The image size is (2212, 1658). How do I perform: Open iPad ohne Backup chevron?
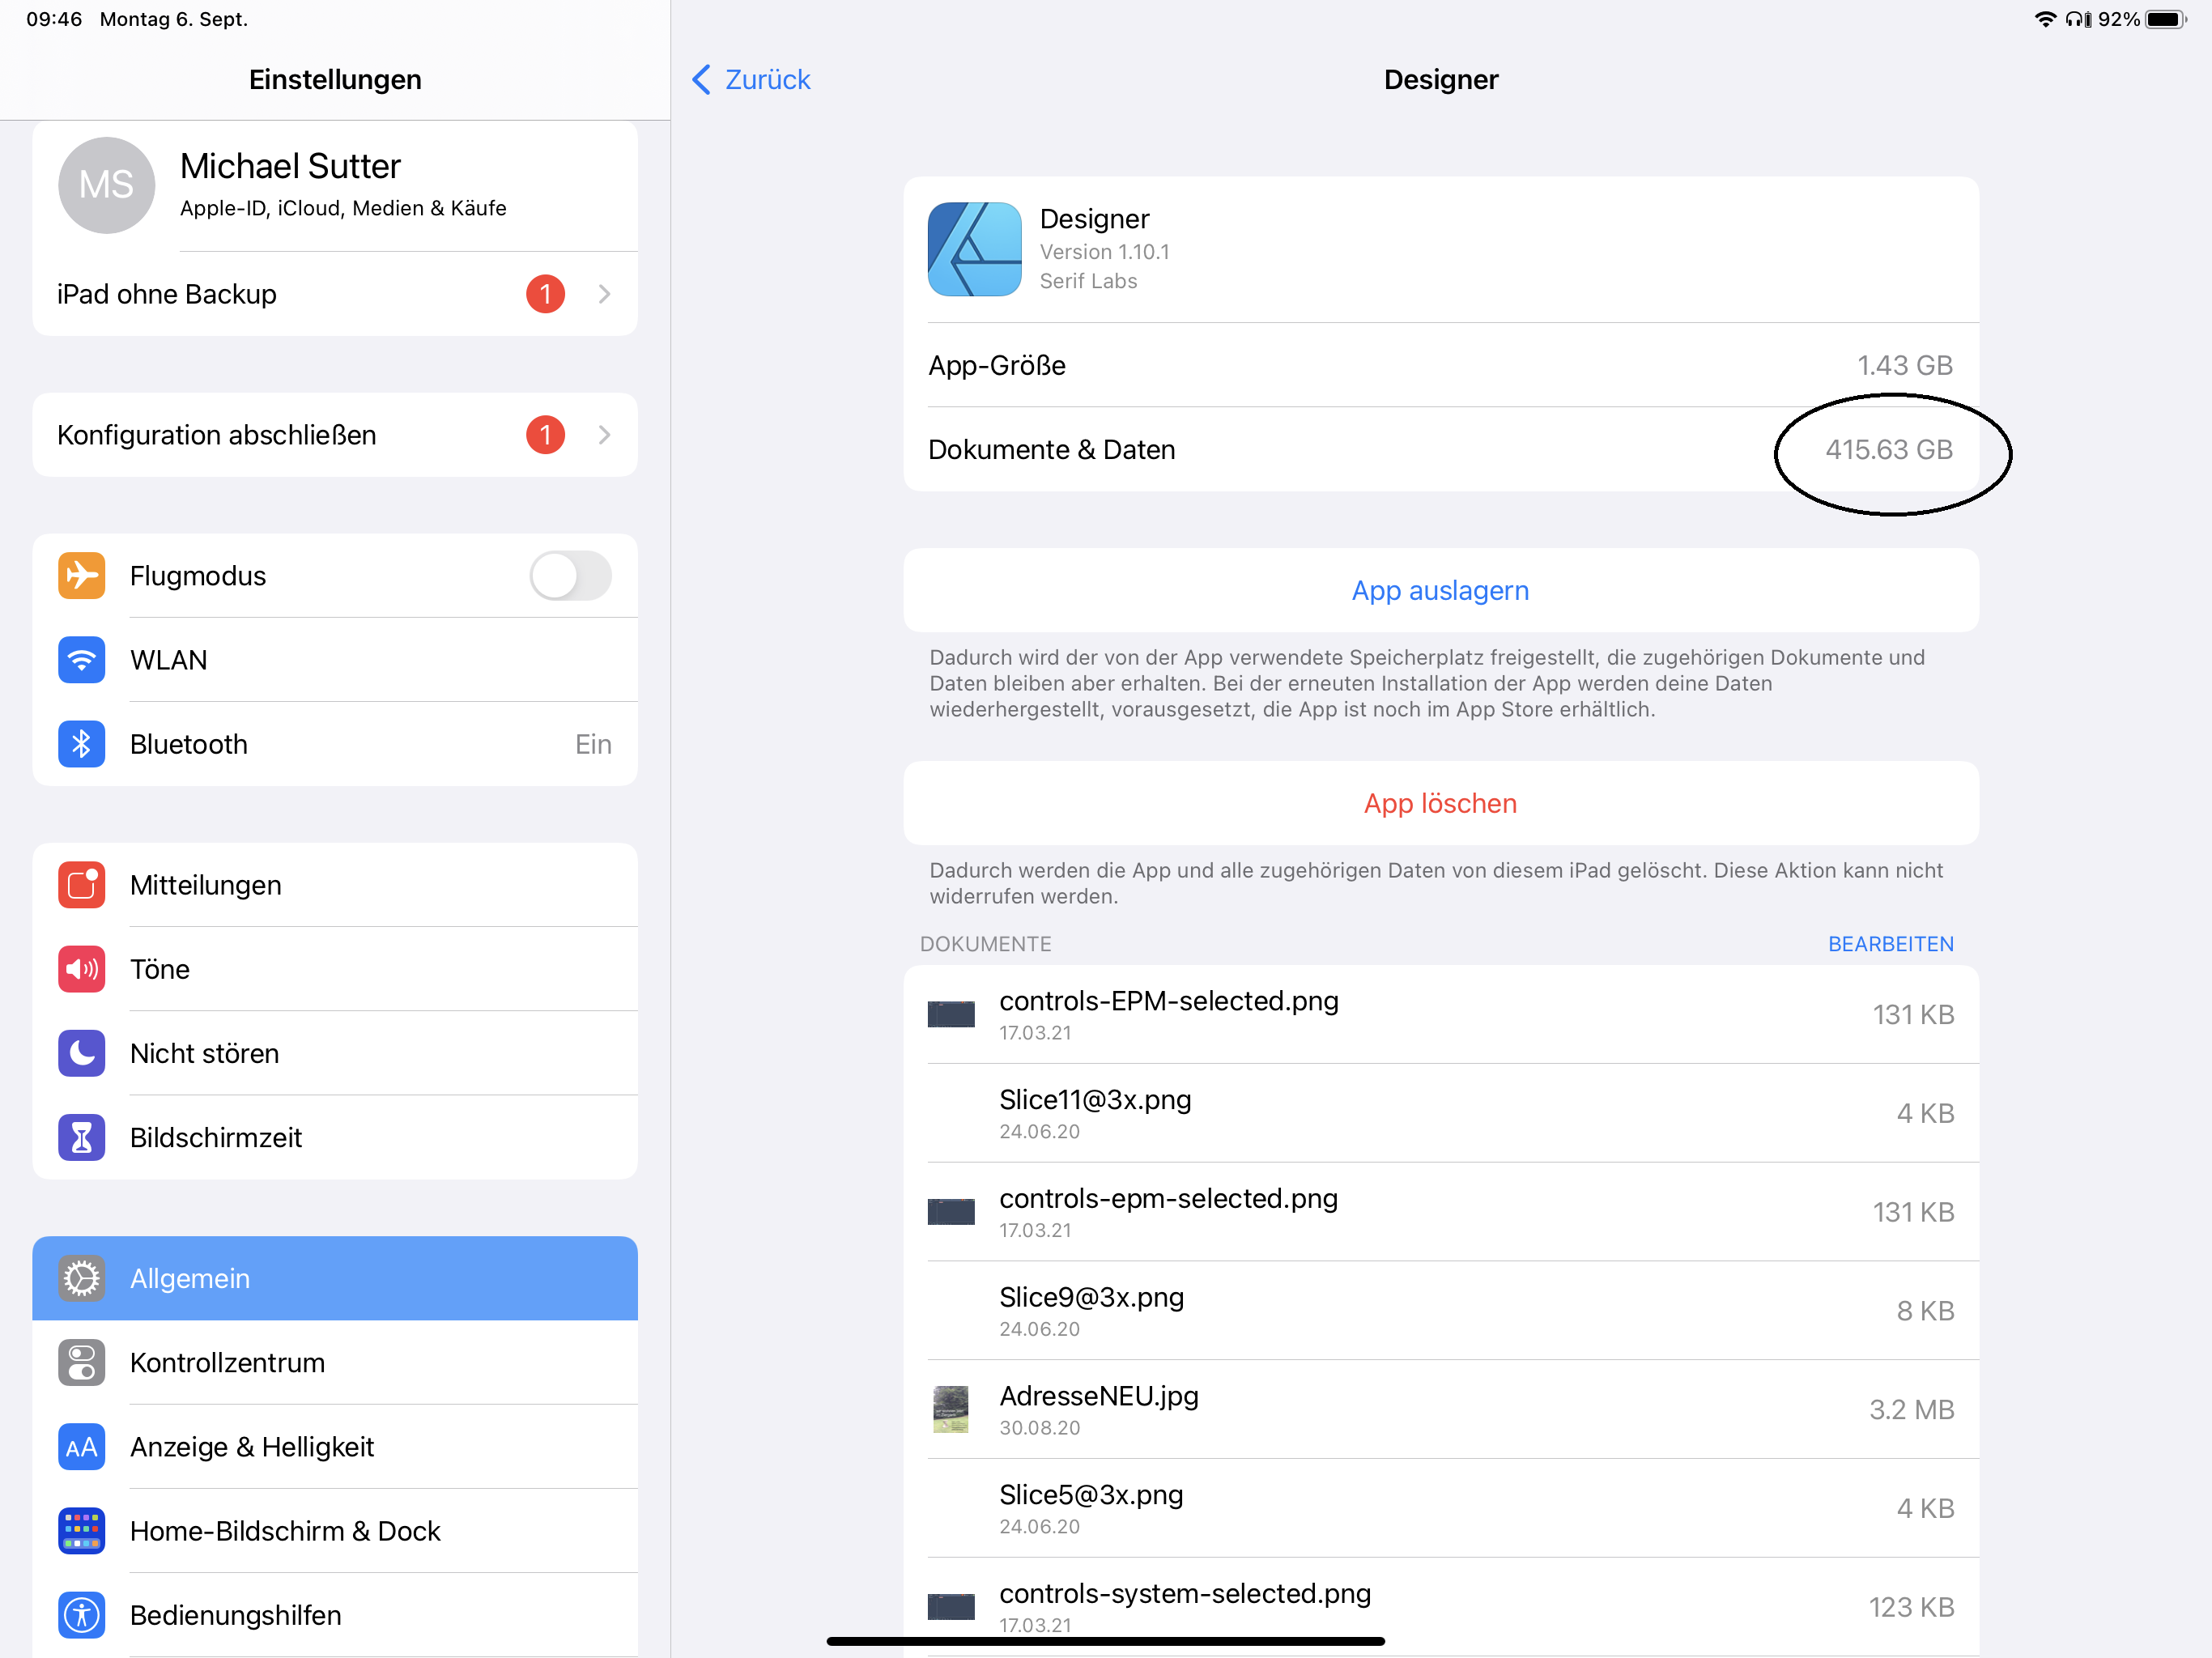coord(604,294)
